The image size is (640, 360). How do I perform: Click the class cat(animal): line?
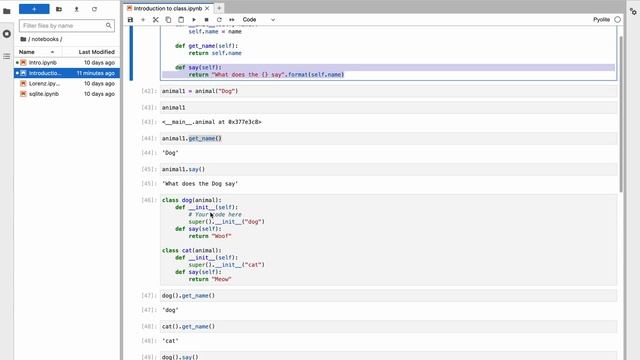click(x=191, y=251)
